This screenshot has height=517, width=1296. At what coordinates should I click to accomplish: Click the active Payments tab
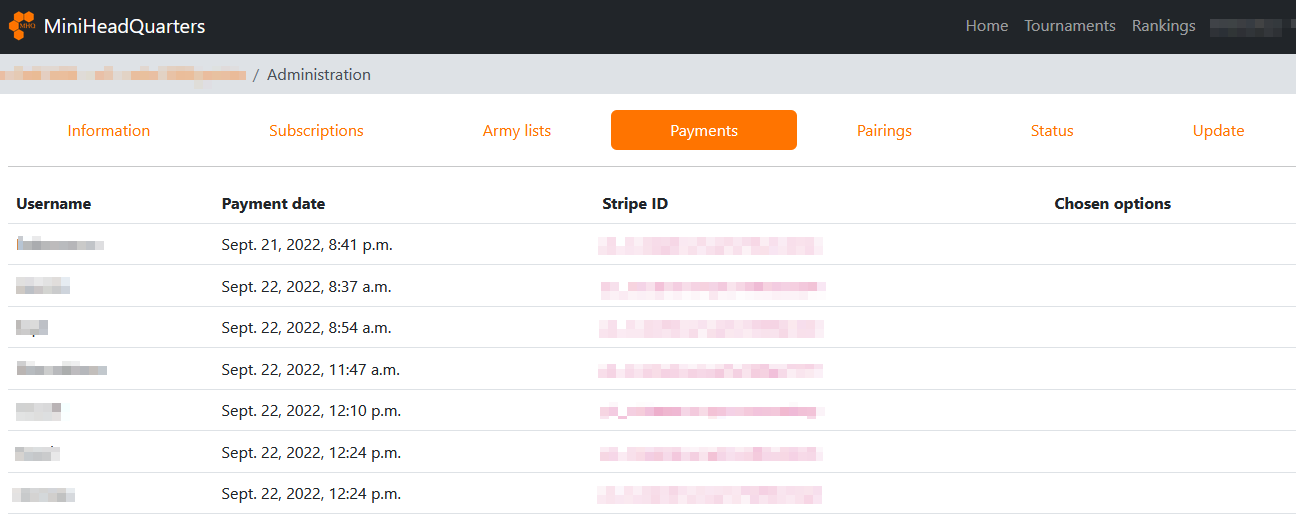pos(703,131)
